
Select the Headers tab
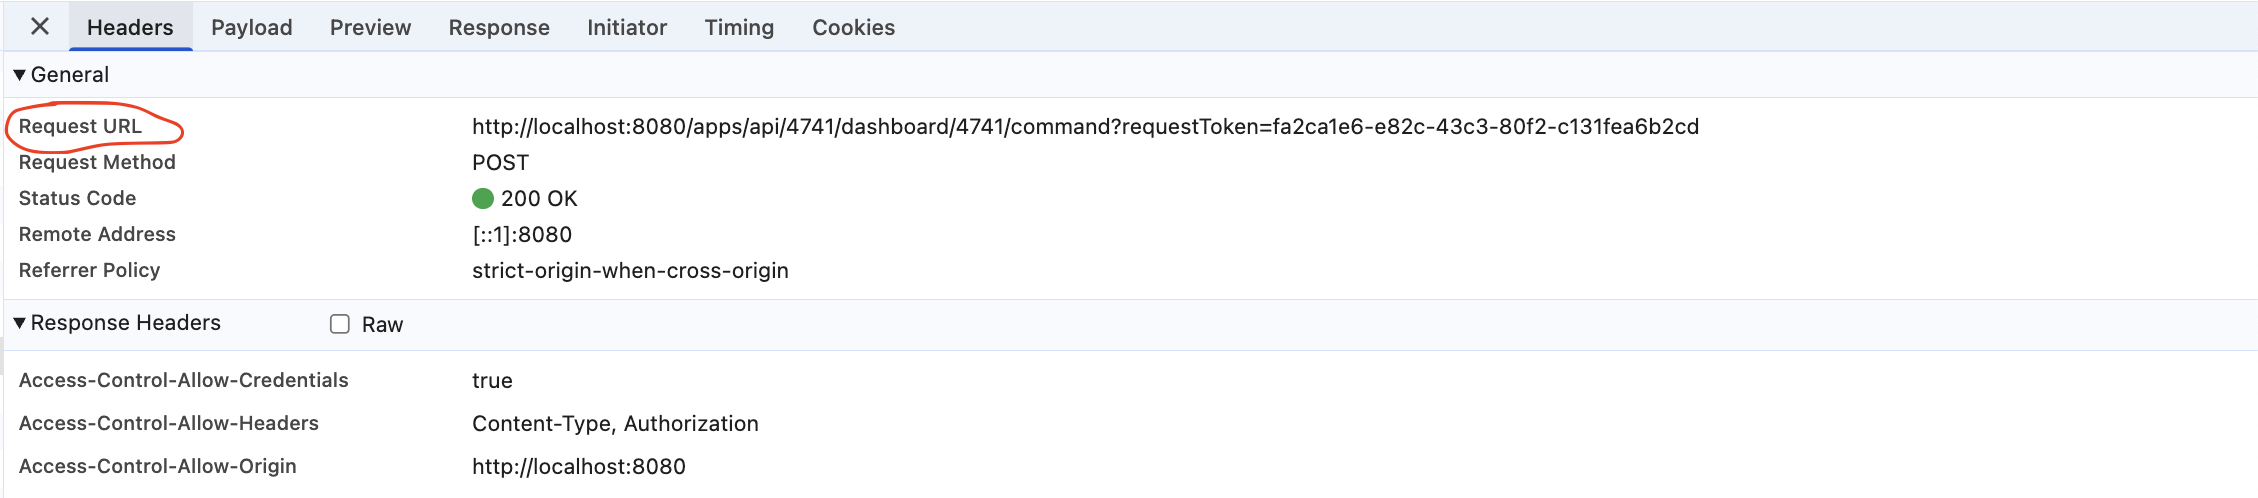point(130,27)
